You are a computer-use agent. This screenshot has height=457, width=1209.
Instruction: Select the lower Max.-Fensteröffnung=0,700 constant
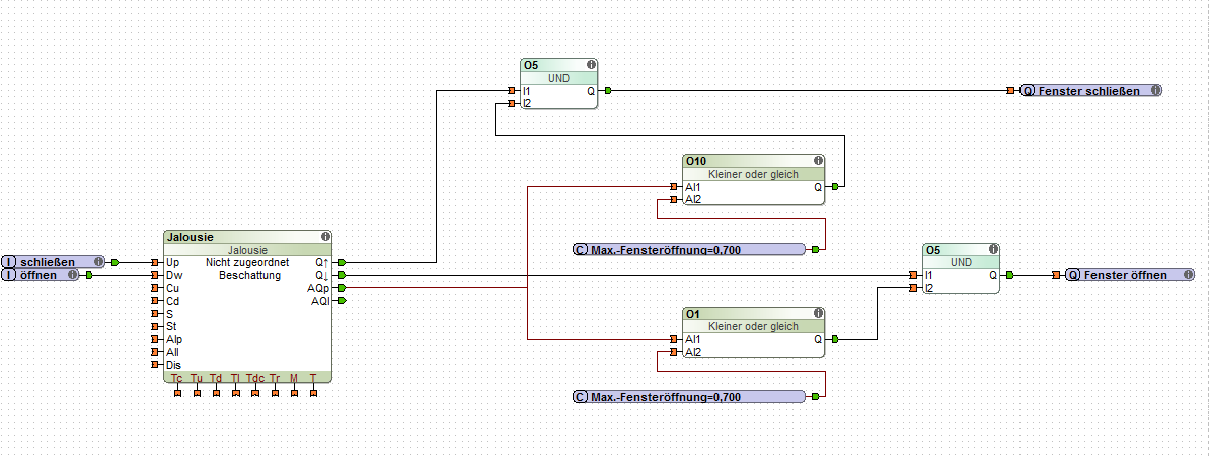point(690,397)
